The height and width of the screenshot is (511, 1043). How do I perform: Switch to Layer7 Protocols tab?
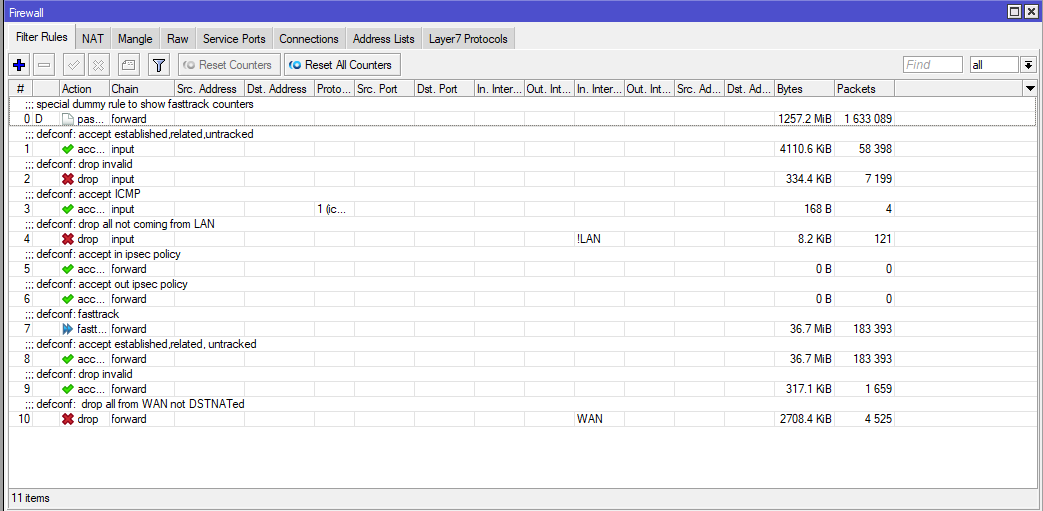pos(468,39)
